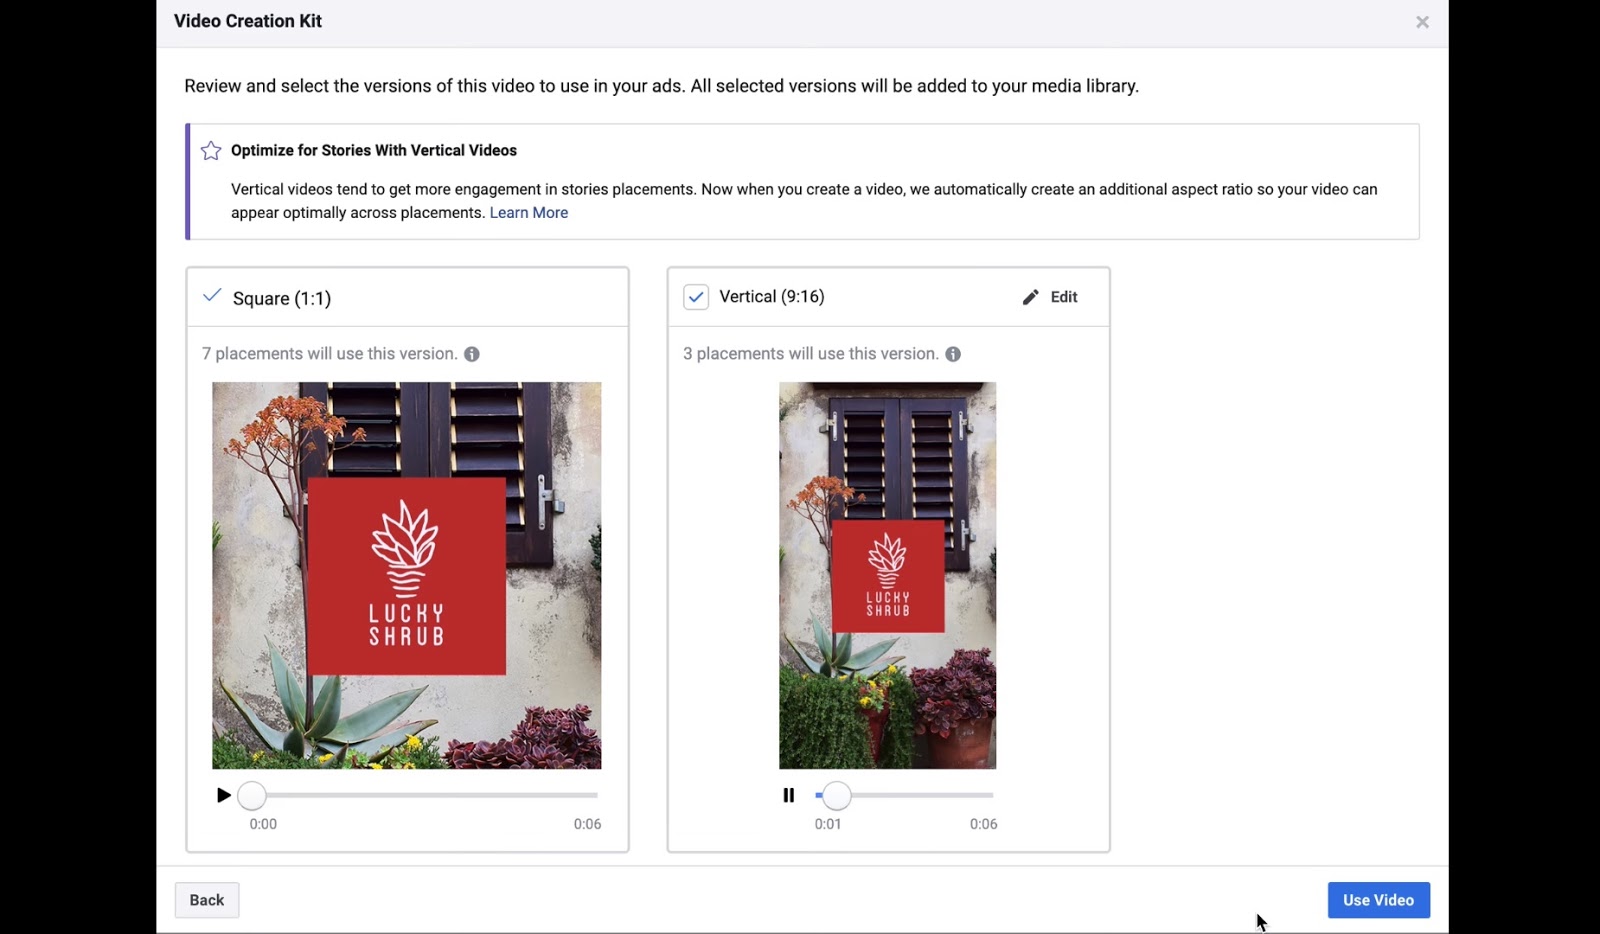Image resolution: width=1600 pixels, height=934 pixels.
Task: Click the Use Video button
Action: point(1378,899)
